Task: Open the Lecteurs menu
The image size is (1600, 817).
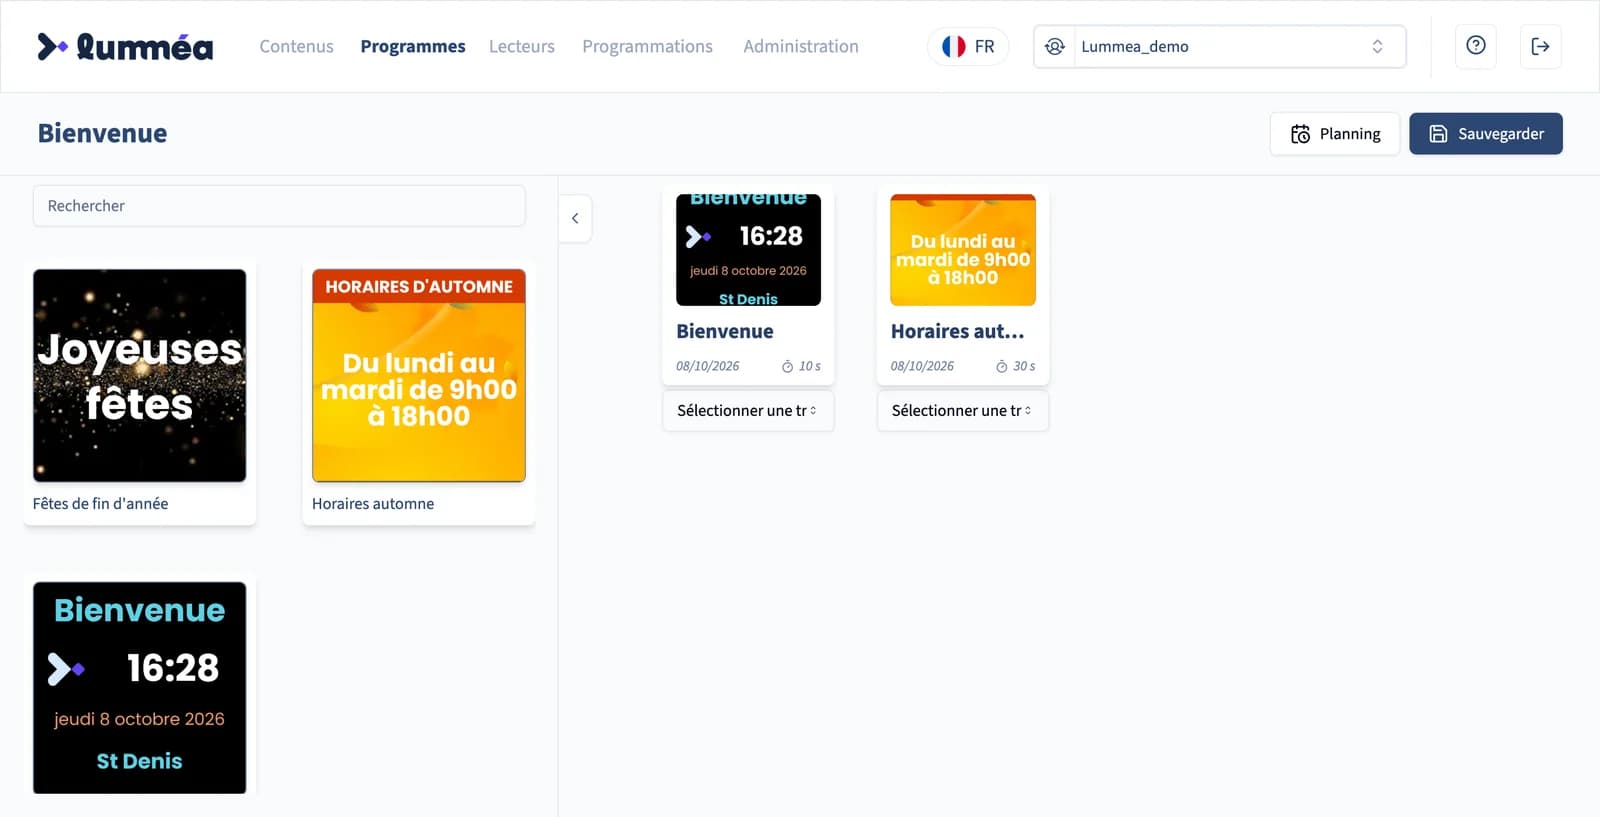Action: click(x=522, y=46)
